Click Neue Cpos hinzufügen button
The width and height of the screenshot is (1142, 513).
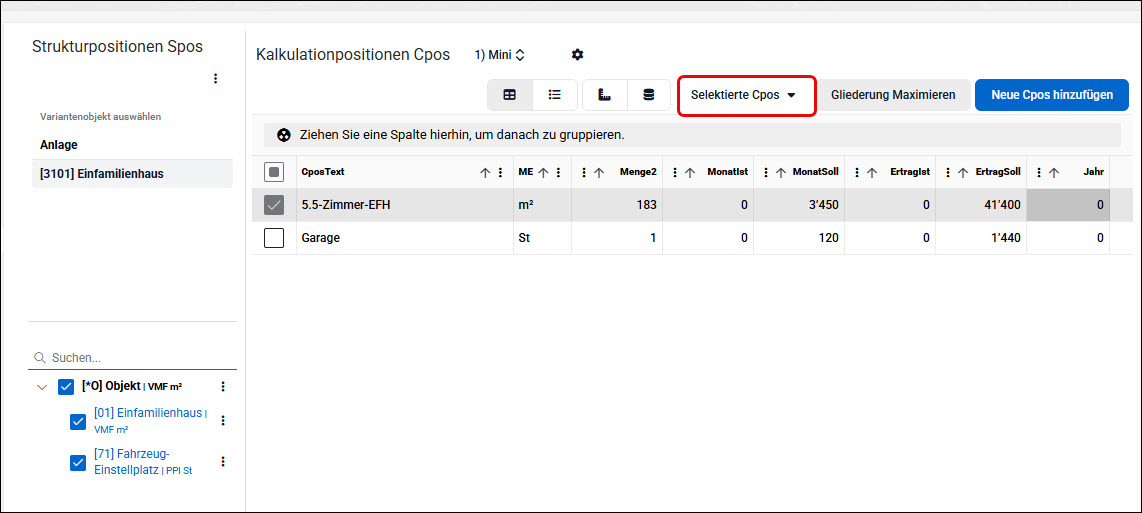[1052, 95]
